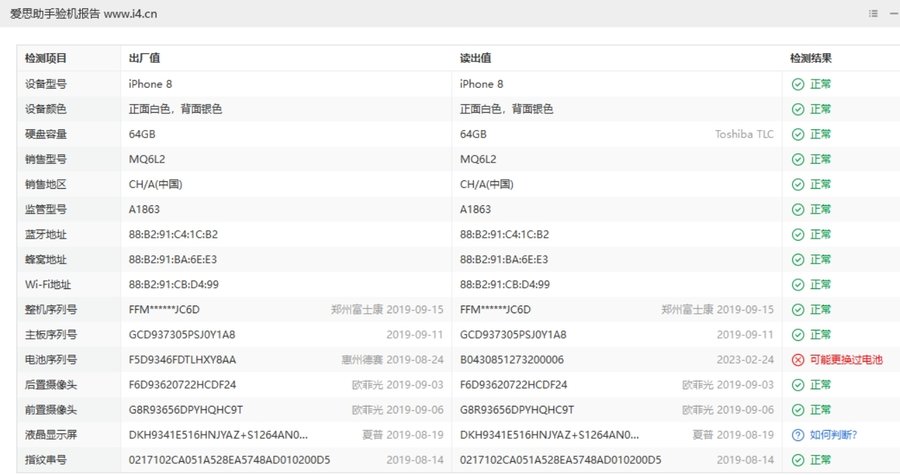The height and width of the screenshot is (475, 900).
Task: Click red X icon in 电池序列号 row
Action: pos(798,360)
